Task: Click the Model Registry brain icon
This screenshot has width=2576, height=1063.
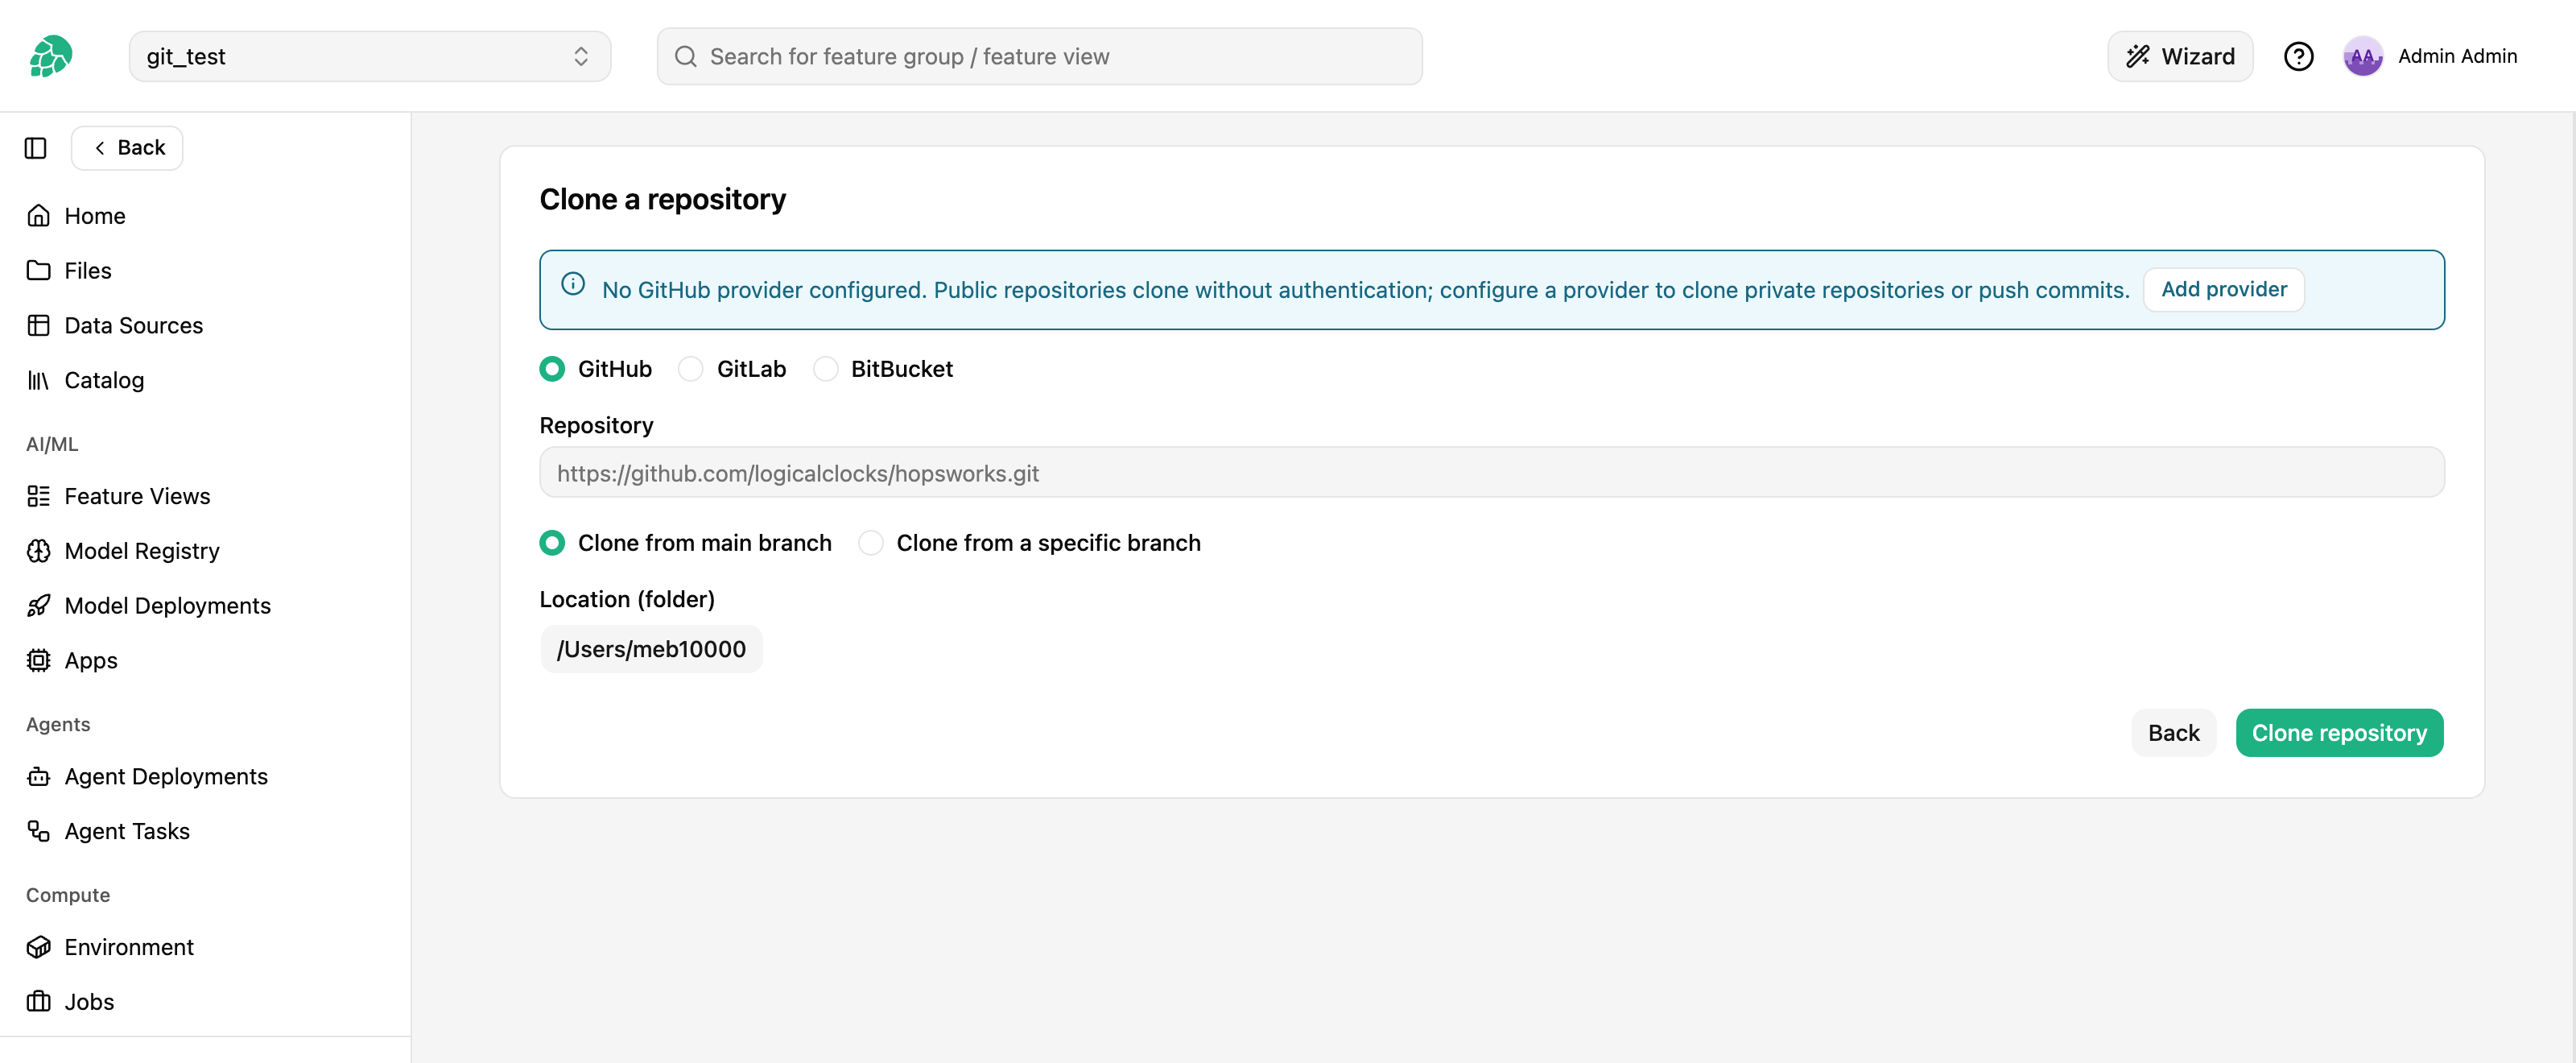Action: click(x=39, y=551)
